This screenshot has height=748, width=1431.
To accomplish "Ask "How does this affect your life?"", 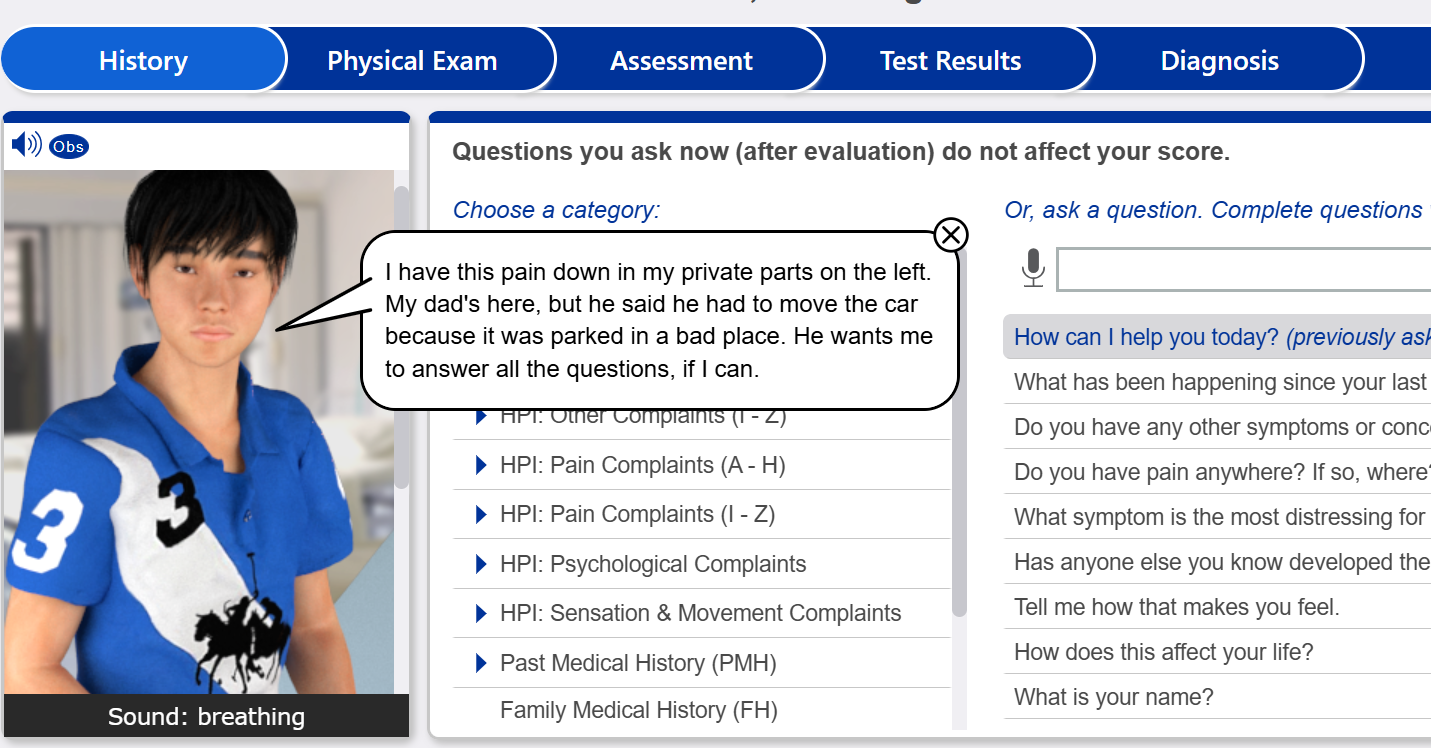I will click(x=1163, y=652).
